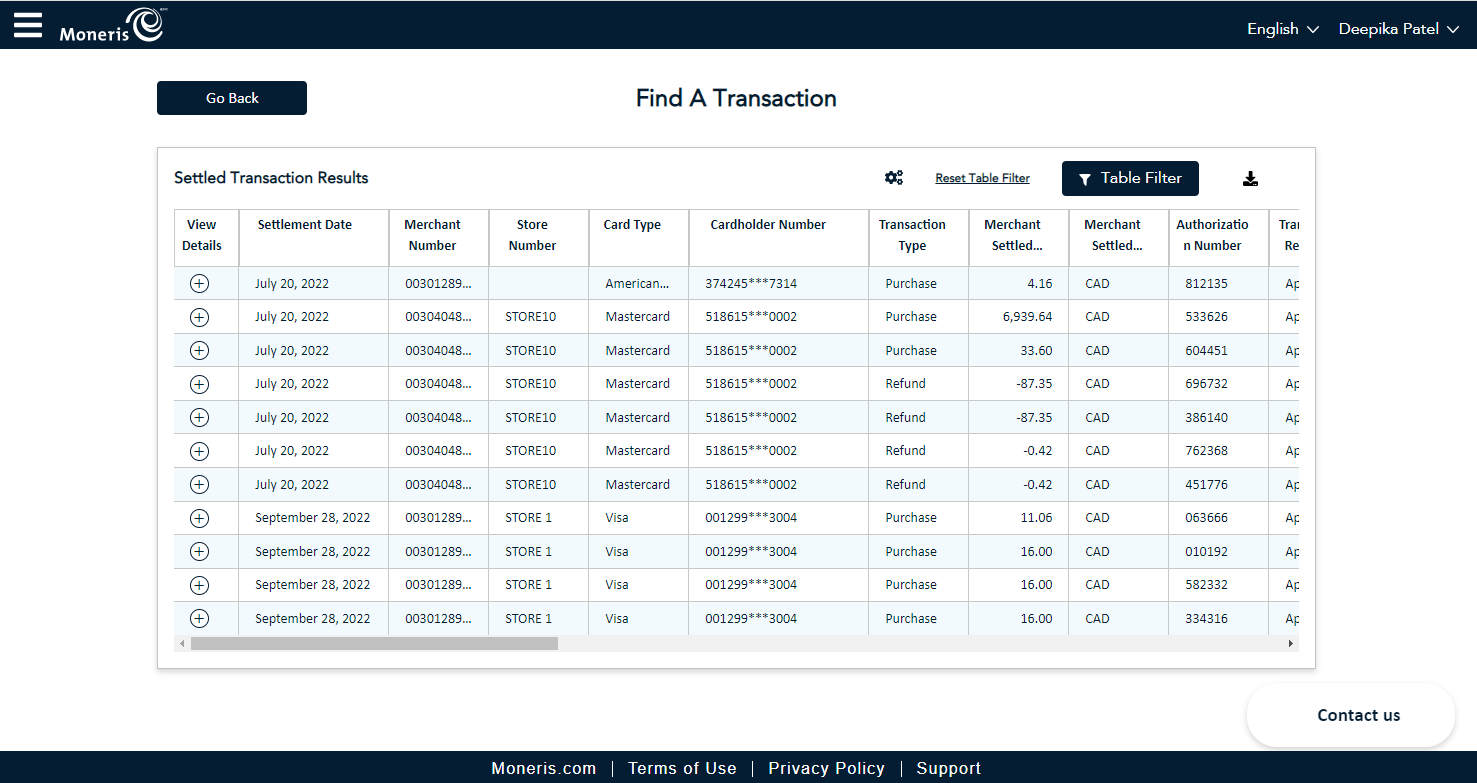Open the Contact us chat button
The height and width of the screenshot is (783, 1477).
point(1351,715)
